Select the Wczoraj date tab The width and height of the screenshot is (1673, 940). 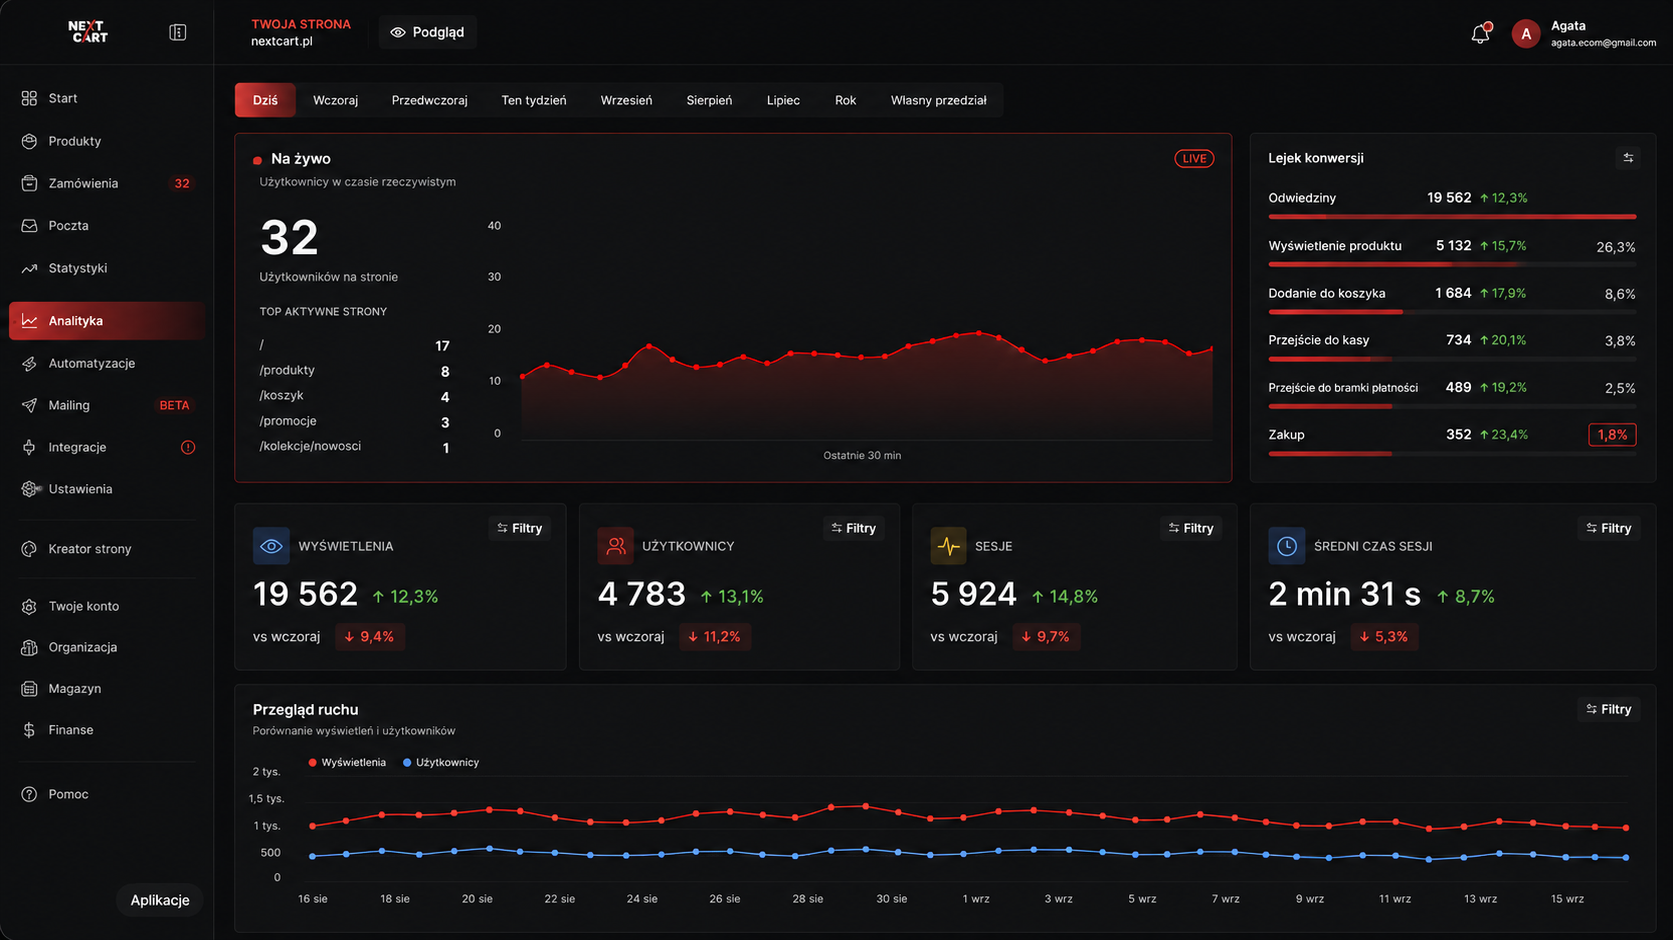[x=335, y=100]
